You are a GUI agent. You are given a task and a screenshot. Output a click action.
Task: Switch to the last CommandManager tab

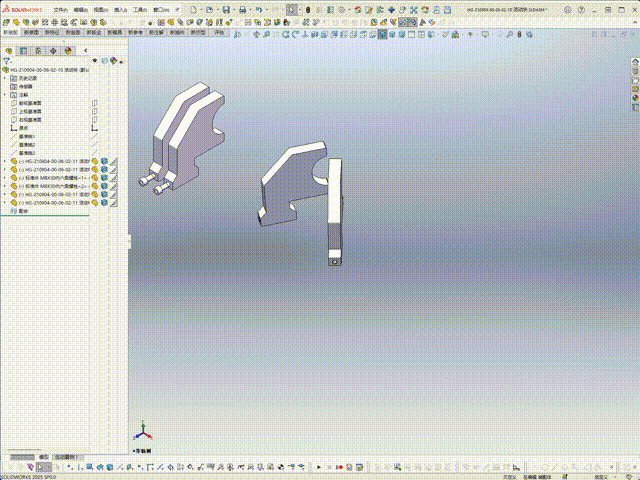point(220,32)
